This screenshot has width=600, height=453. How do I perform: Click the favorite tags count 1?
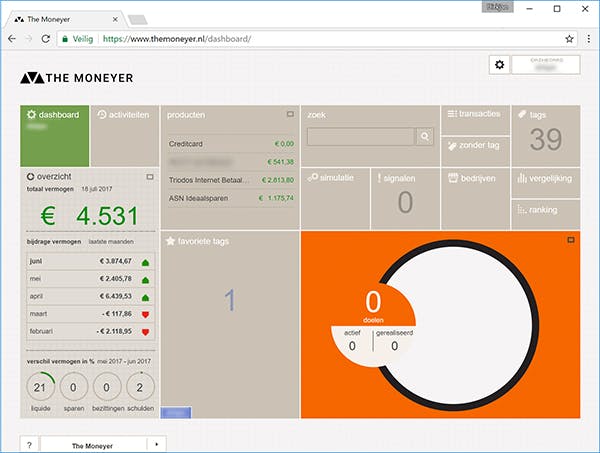pos(230,300)
